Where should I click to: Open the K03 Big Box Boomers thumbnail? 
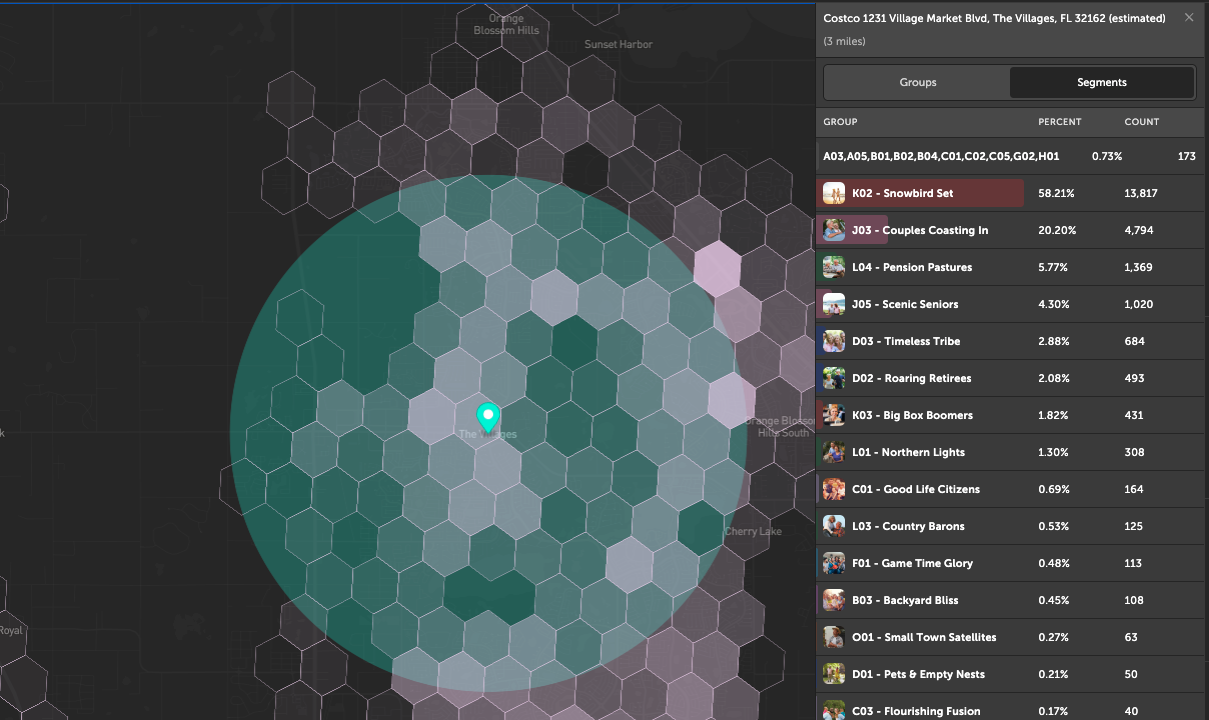coord(834,415)
